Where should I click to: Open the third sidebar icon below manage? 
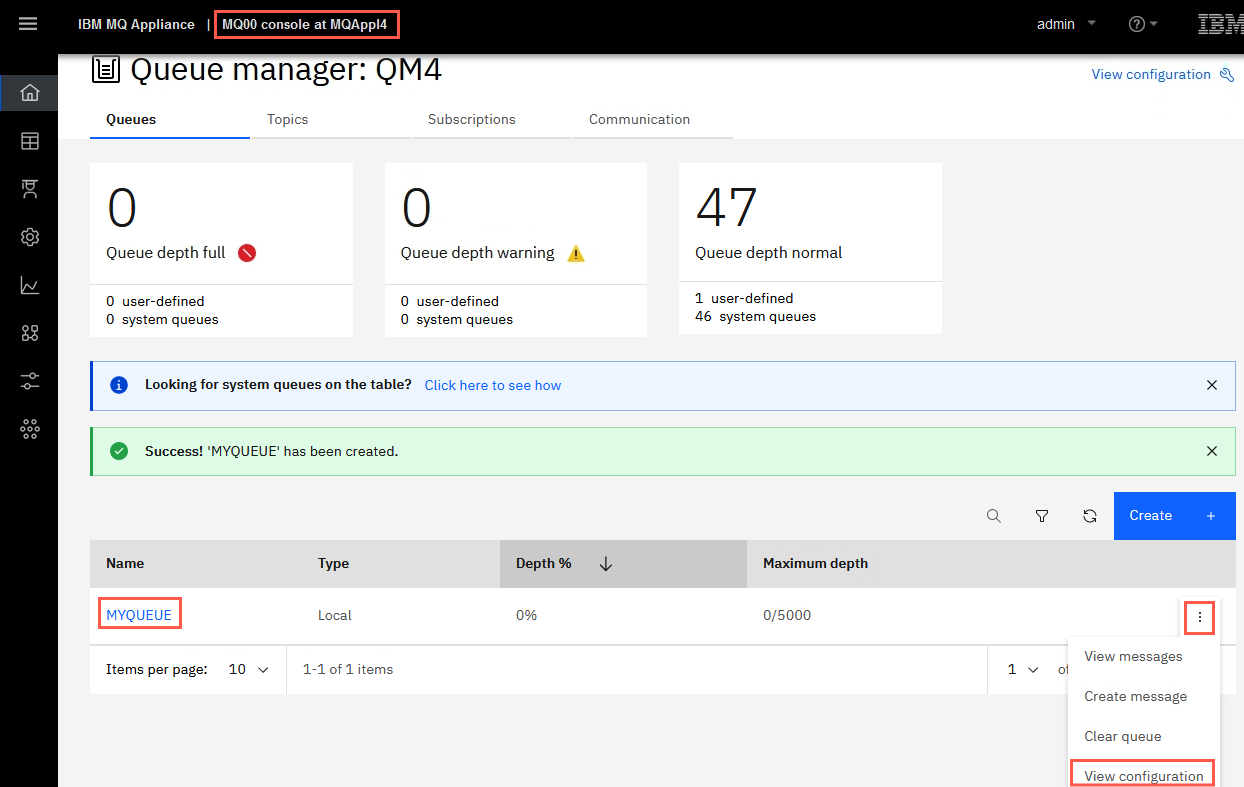(x=30, y=189)
